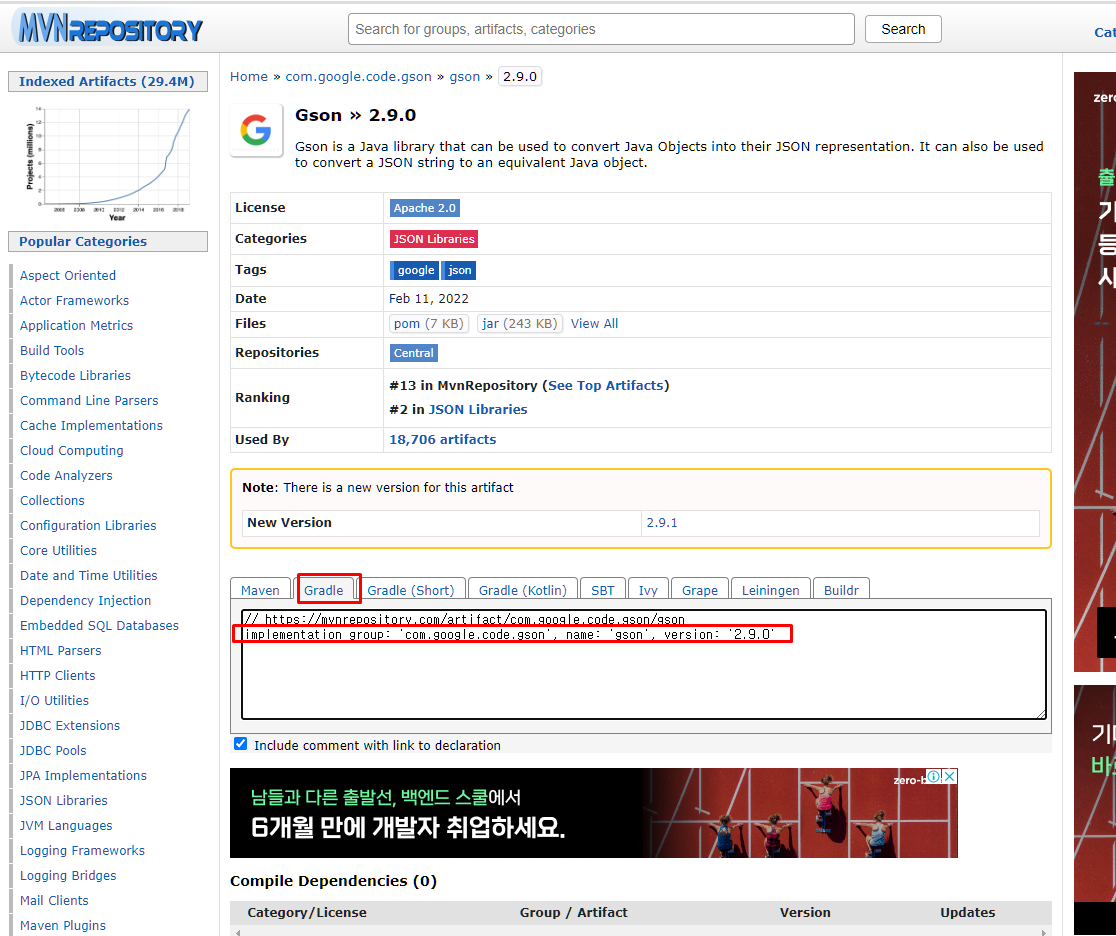Open the Gradle (Short) tab

coord(411,590)
